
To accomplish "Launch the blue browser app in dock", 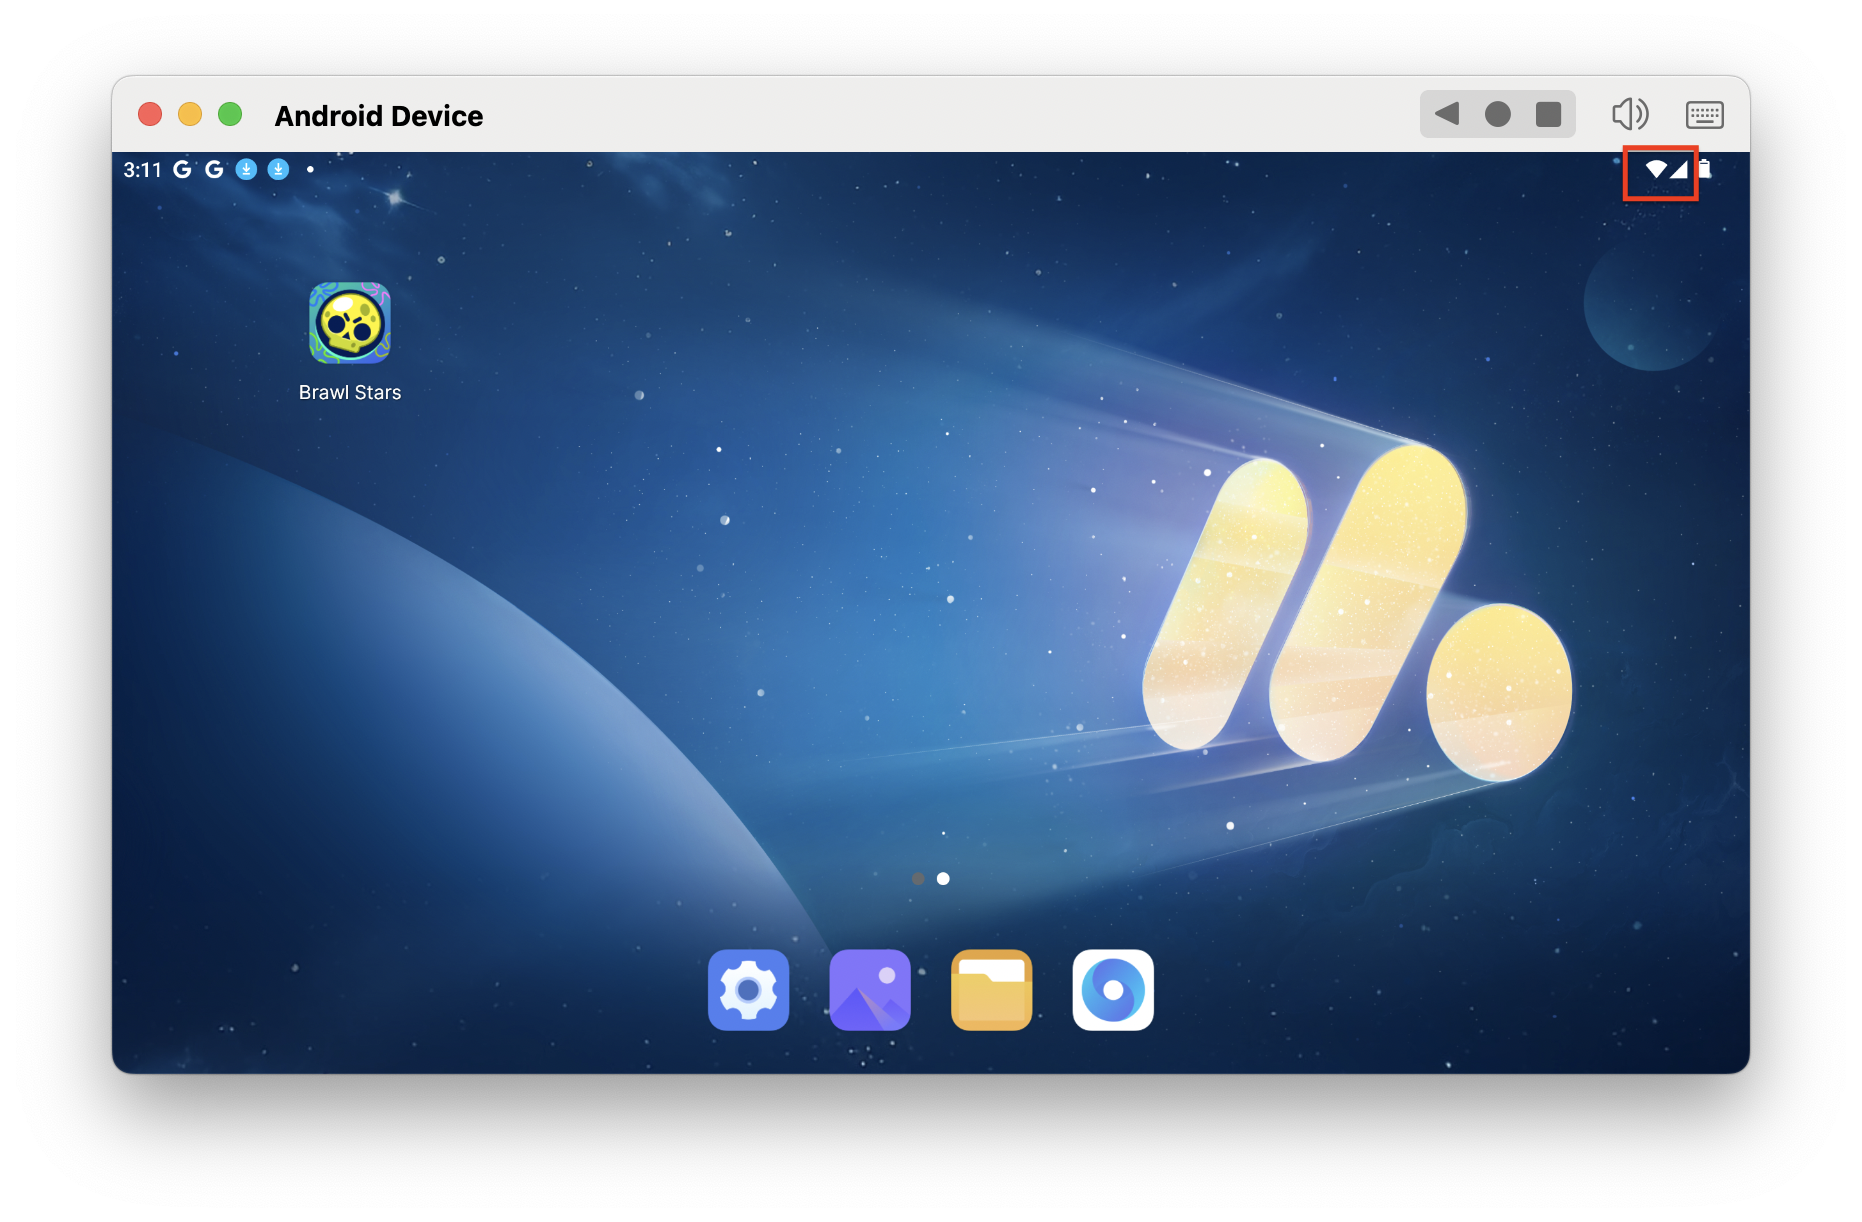I will point(1112,989).
